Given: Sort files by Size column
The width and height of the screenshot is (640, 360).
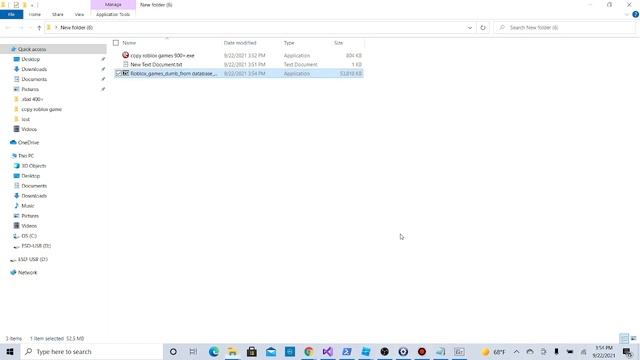Looking at the screenshot, I should 338,43.
